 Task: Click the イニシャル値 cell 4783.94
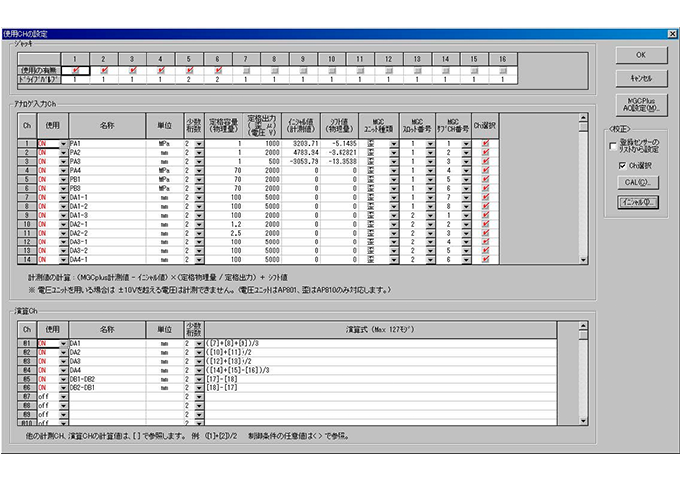tap(301, 153)
